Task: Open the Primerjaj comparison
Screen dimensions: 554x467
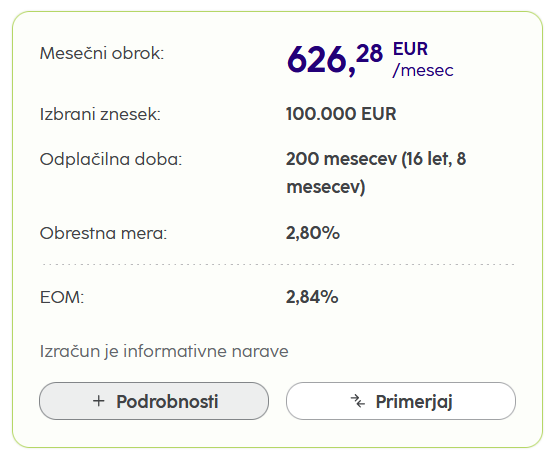Action: [x=401, y=401]
